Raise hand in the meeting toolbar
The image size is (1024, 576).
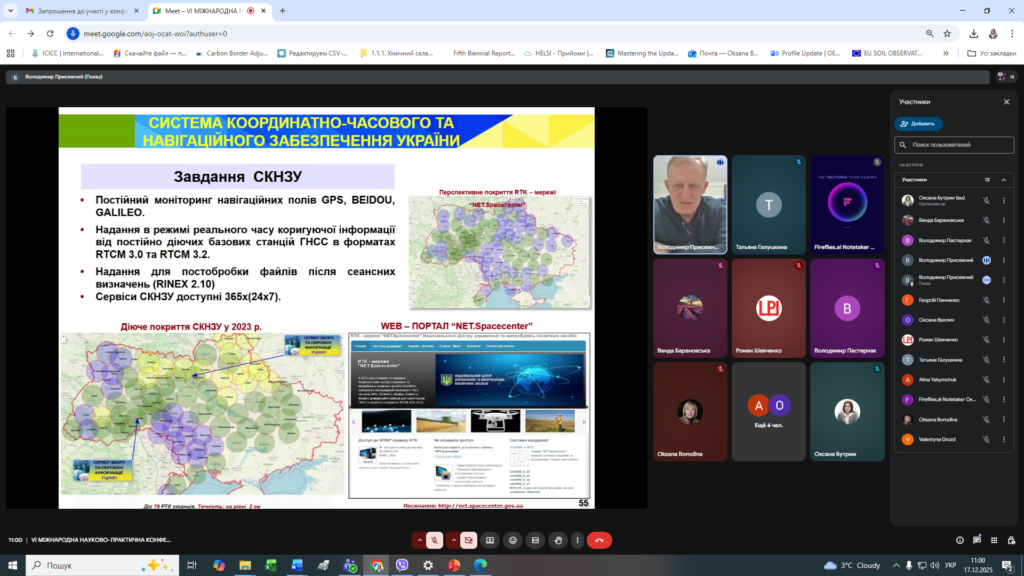[x=557, y=540]
